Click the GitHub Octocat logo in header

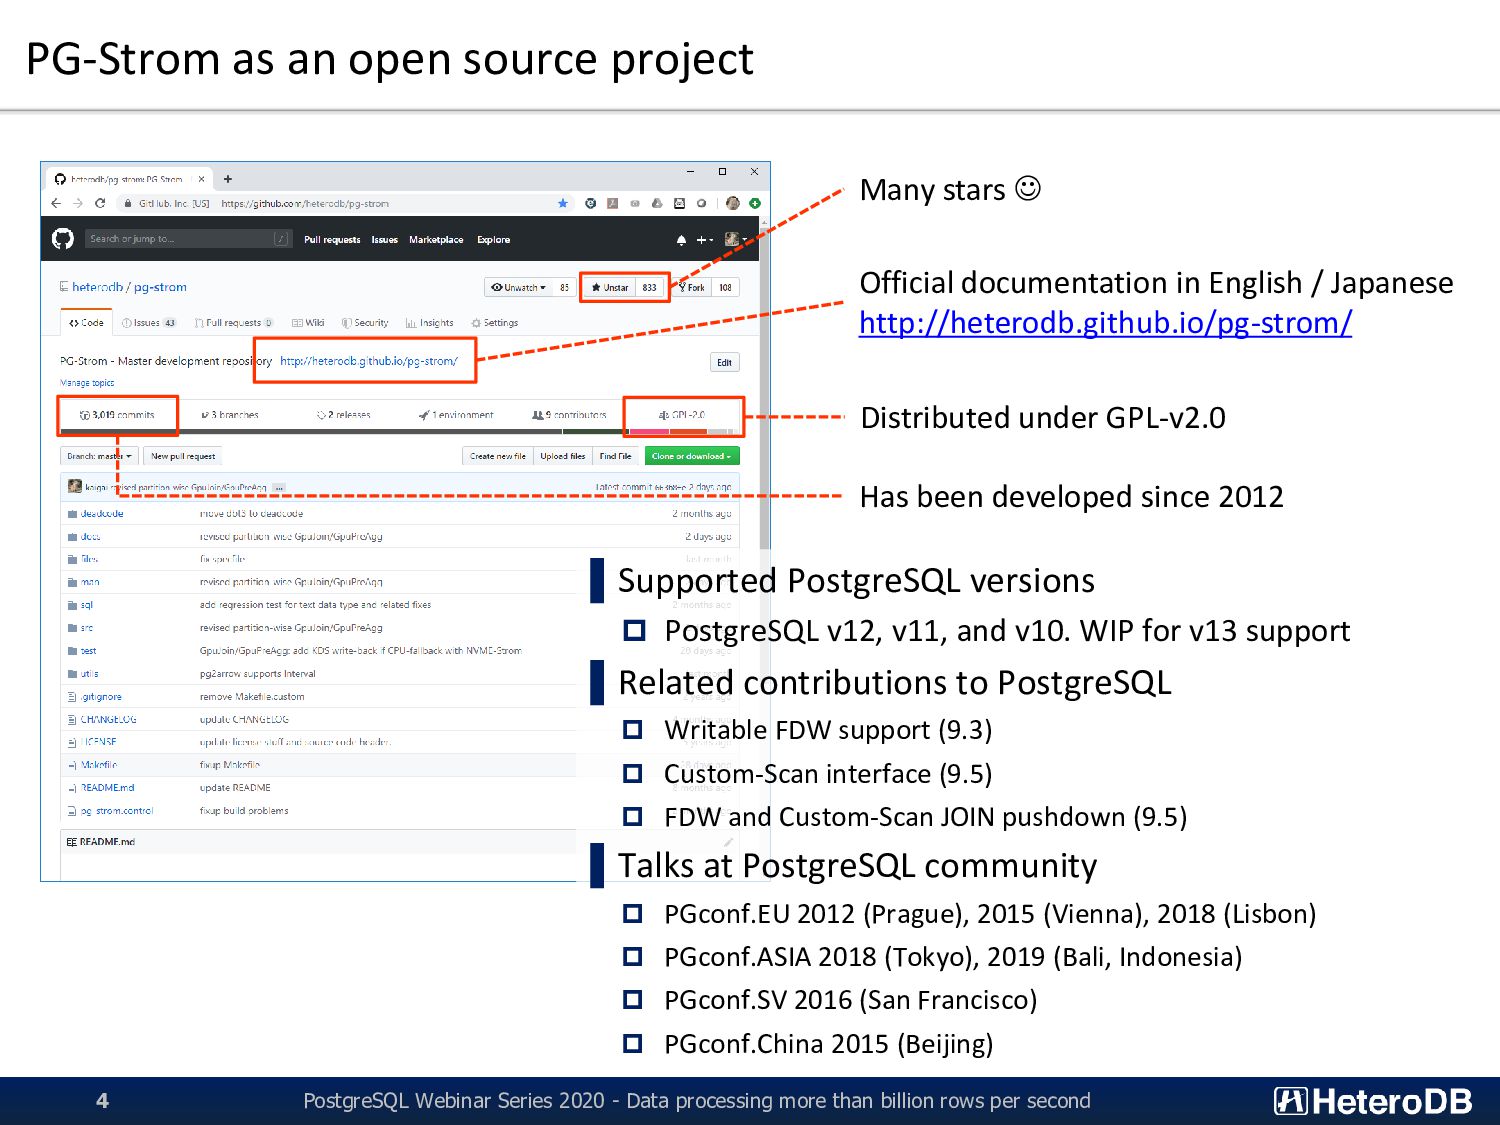pos(62,239)
